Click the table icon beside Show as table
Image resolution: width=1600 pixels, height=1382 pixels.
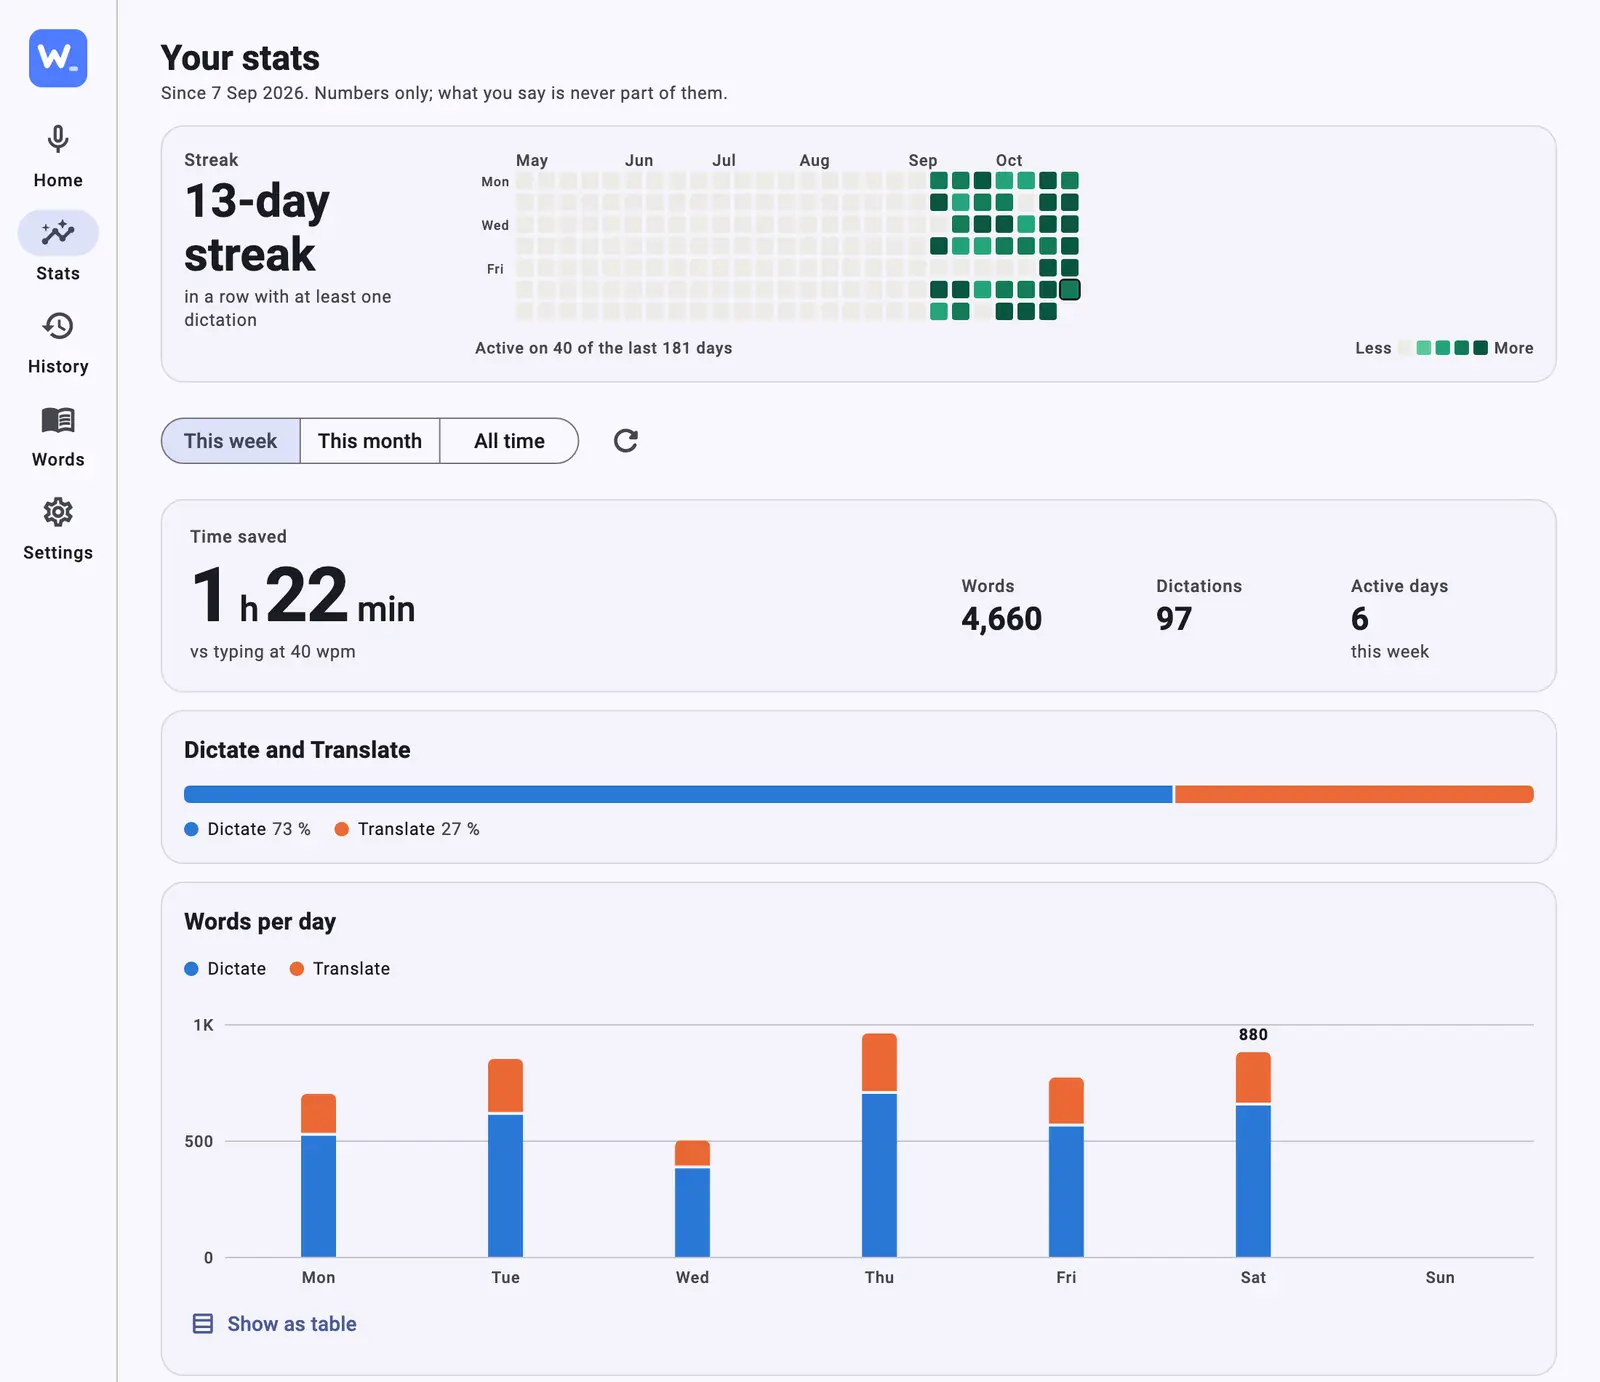tap(202, 1324)
